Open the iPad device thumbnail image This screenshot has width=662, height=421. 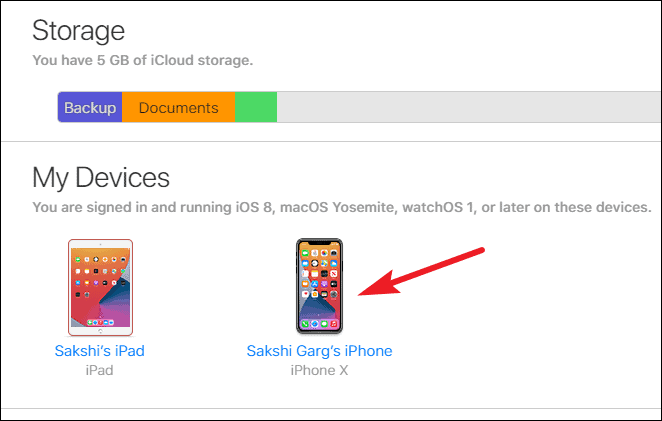(x=100, y=288)
